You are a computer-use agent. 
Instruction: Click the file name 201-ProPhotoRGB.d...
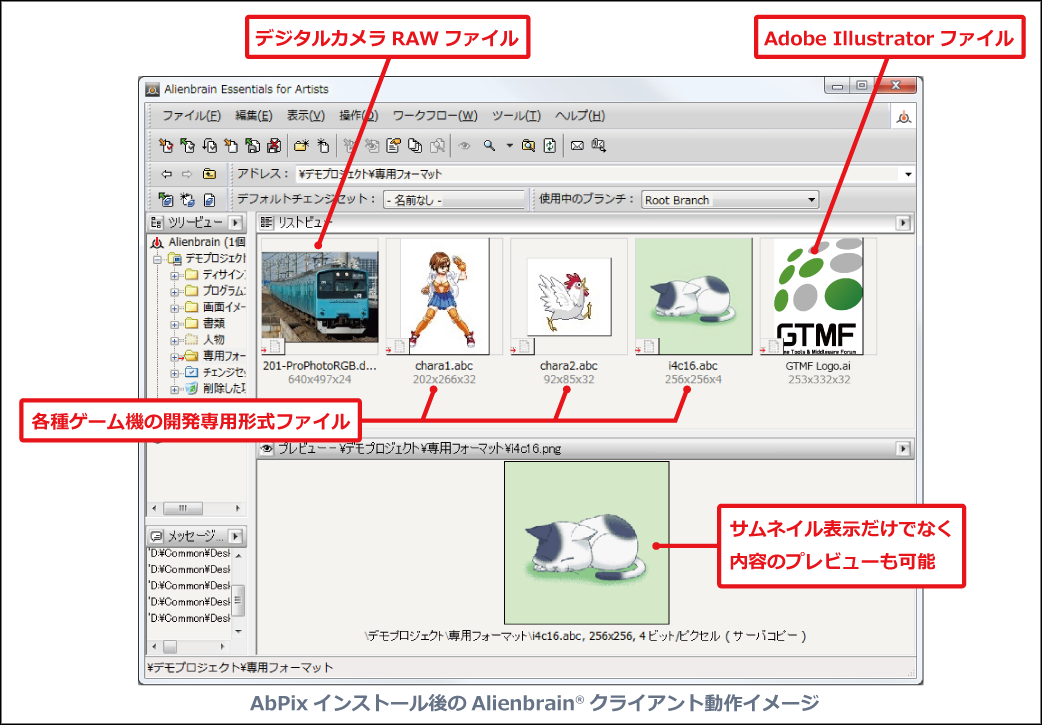click(x=320, y=365)
